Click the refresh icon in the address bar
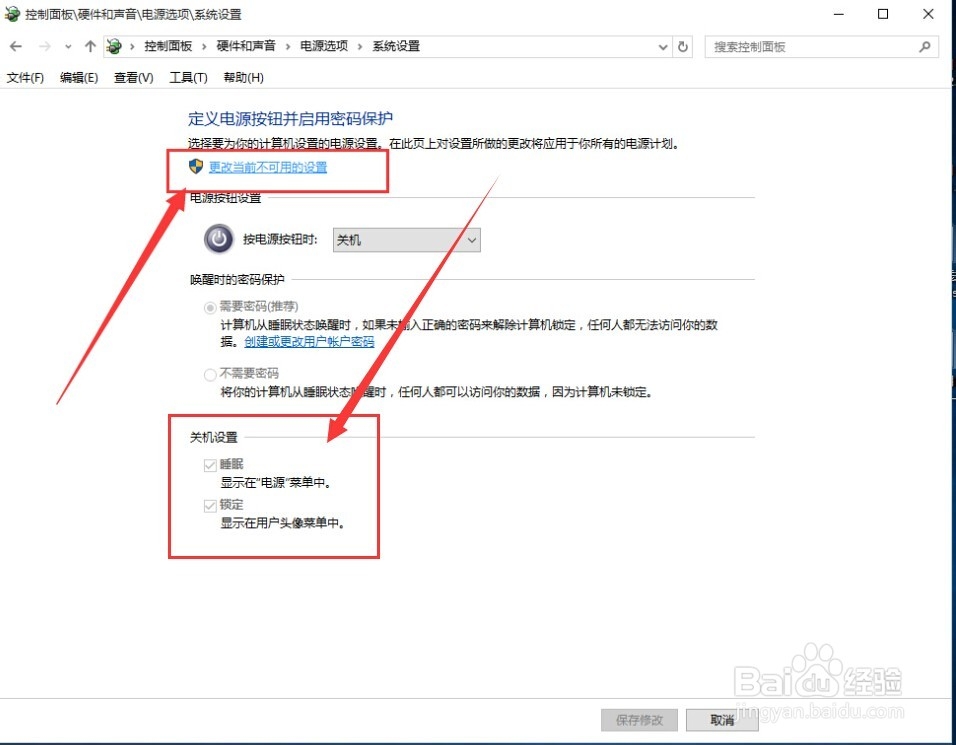The image size is (956, 745). pos(681,46)
